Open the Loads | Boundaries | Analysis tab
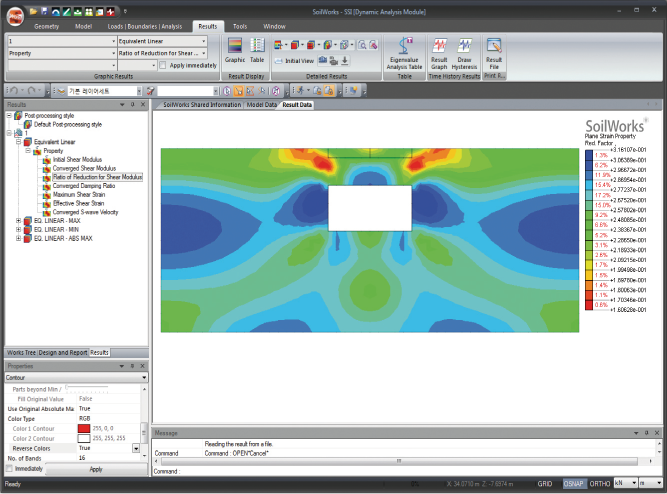The height and width of the screenshot is (494, 667). click(x=145, y=26)
